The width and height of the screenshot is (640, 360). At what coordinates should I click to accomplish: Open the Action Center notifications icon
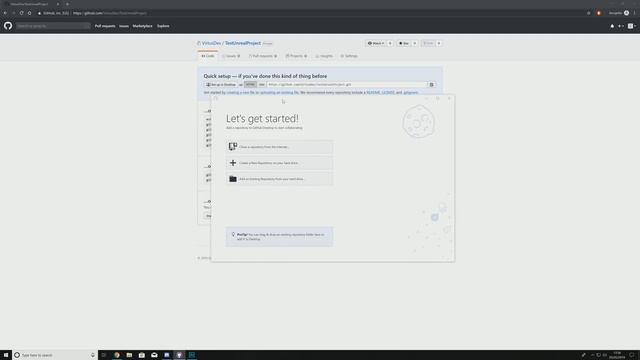632,355
